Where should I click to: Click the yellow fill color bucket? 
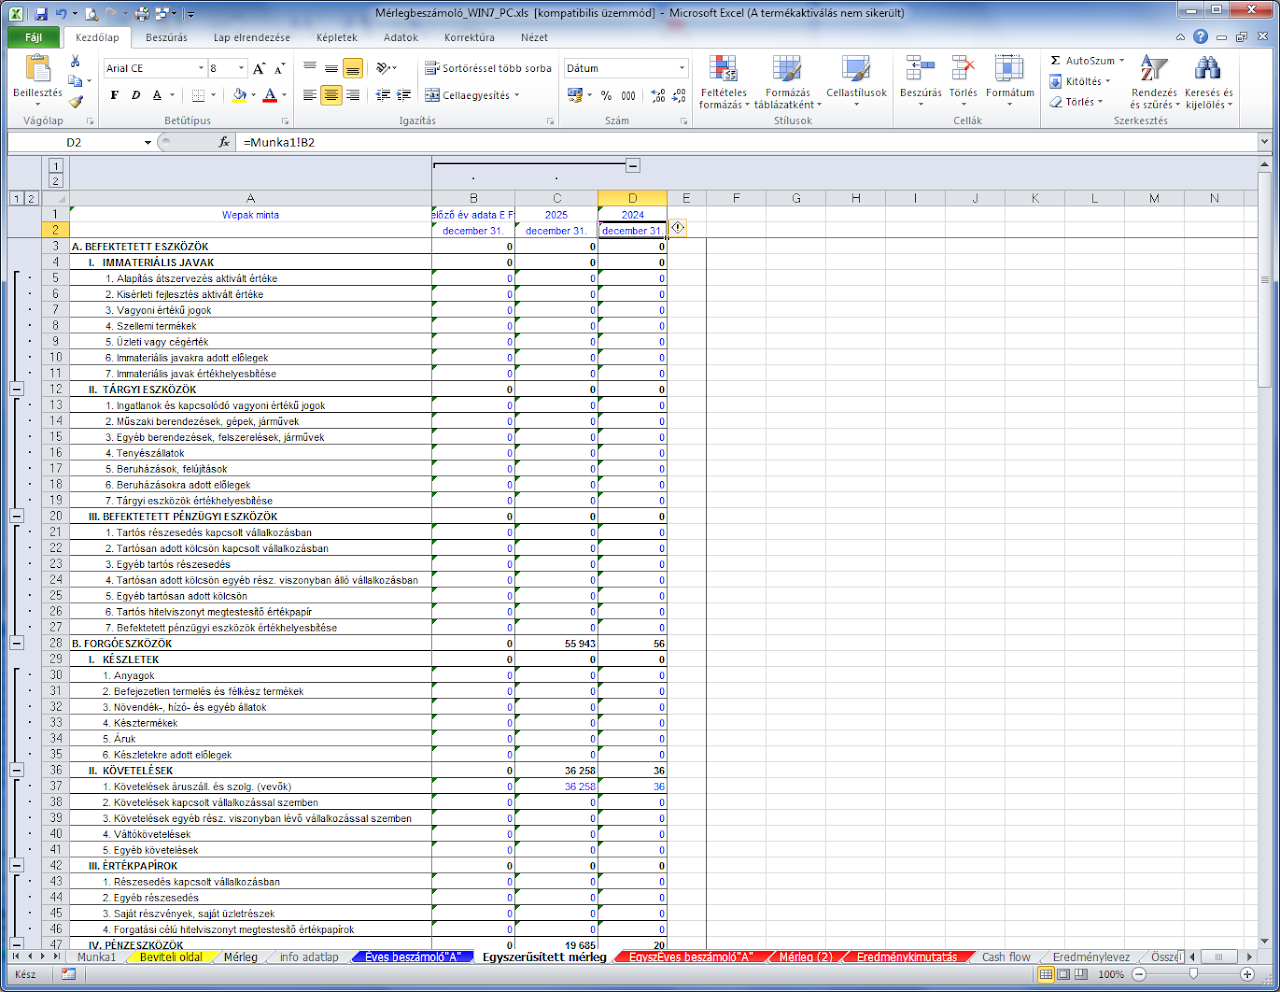(239, 95)
